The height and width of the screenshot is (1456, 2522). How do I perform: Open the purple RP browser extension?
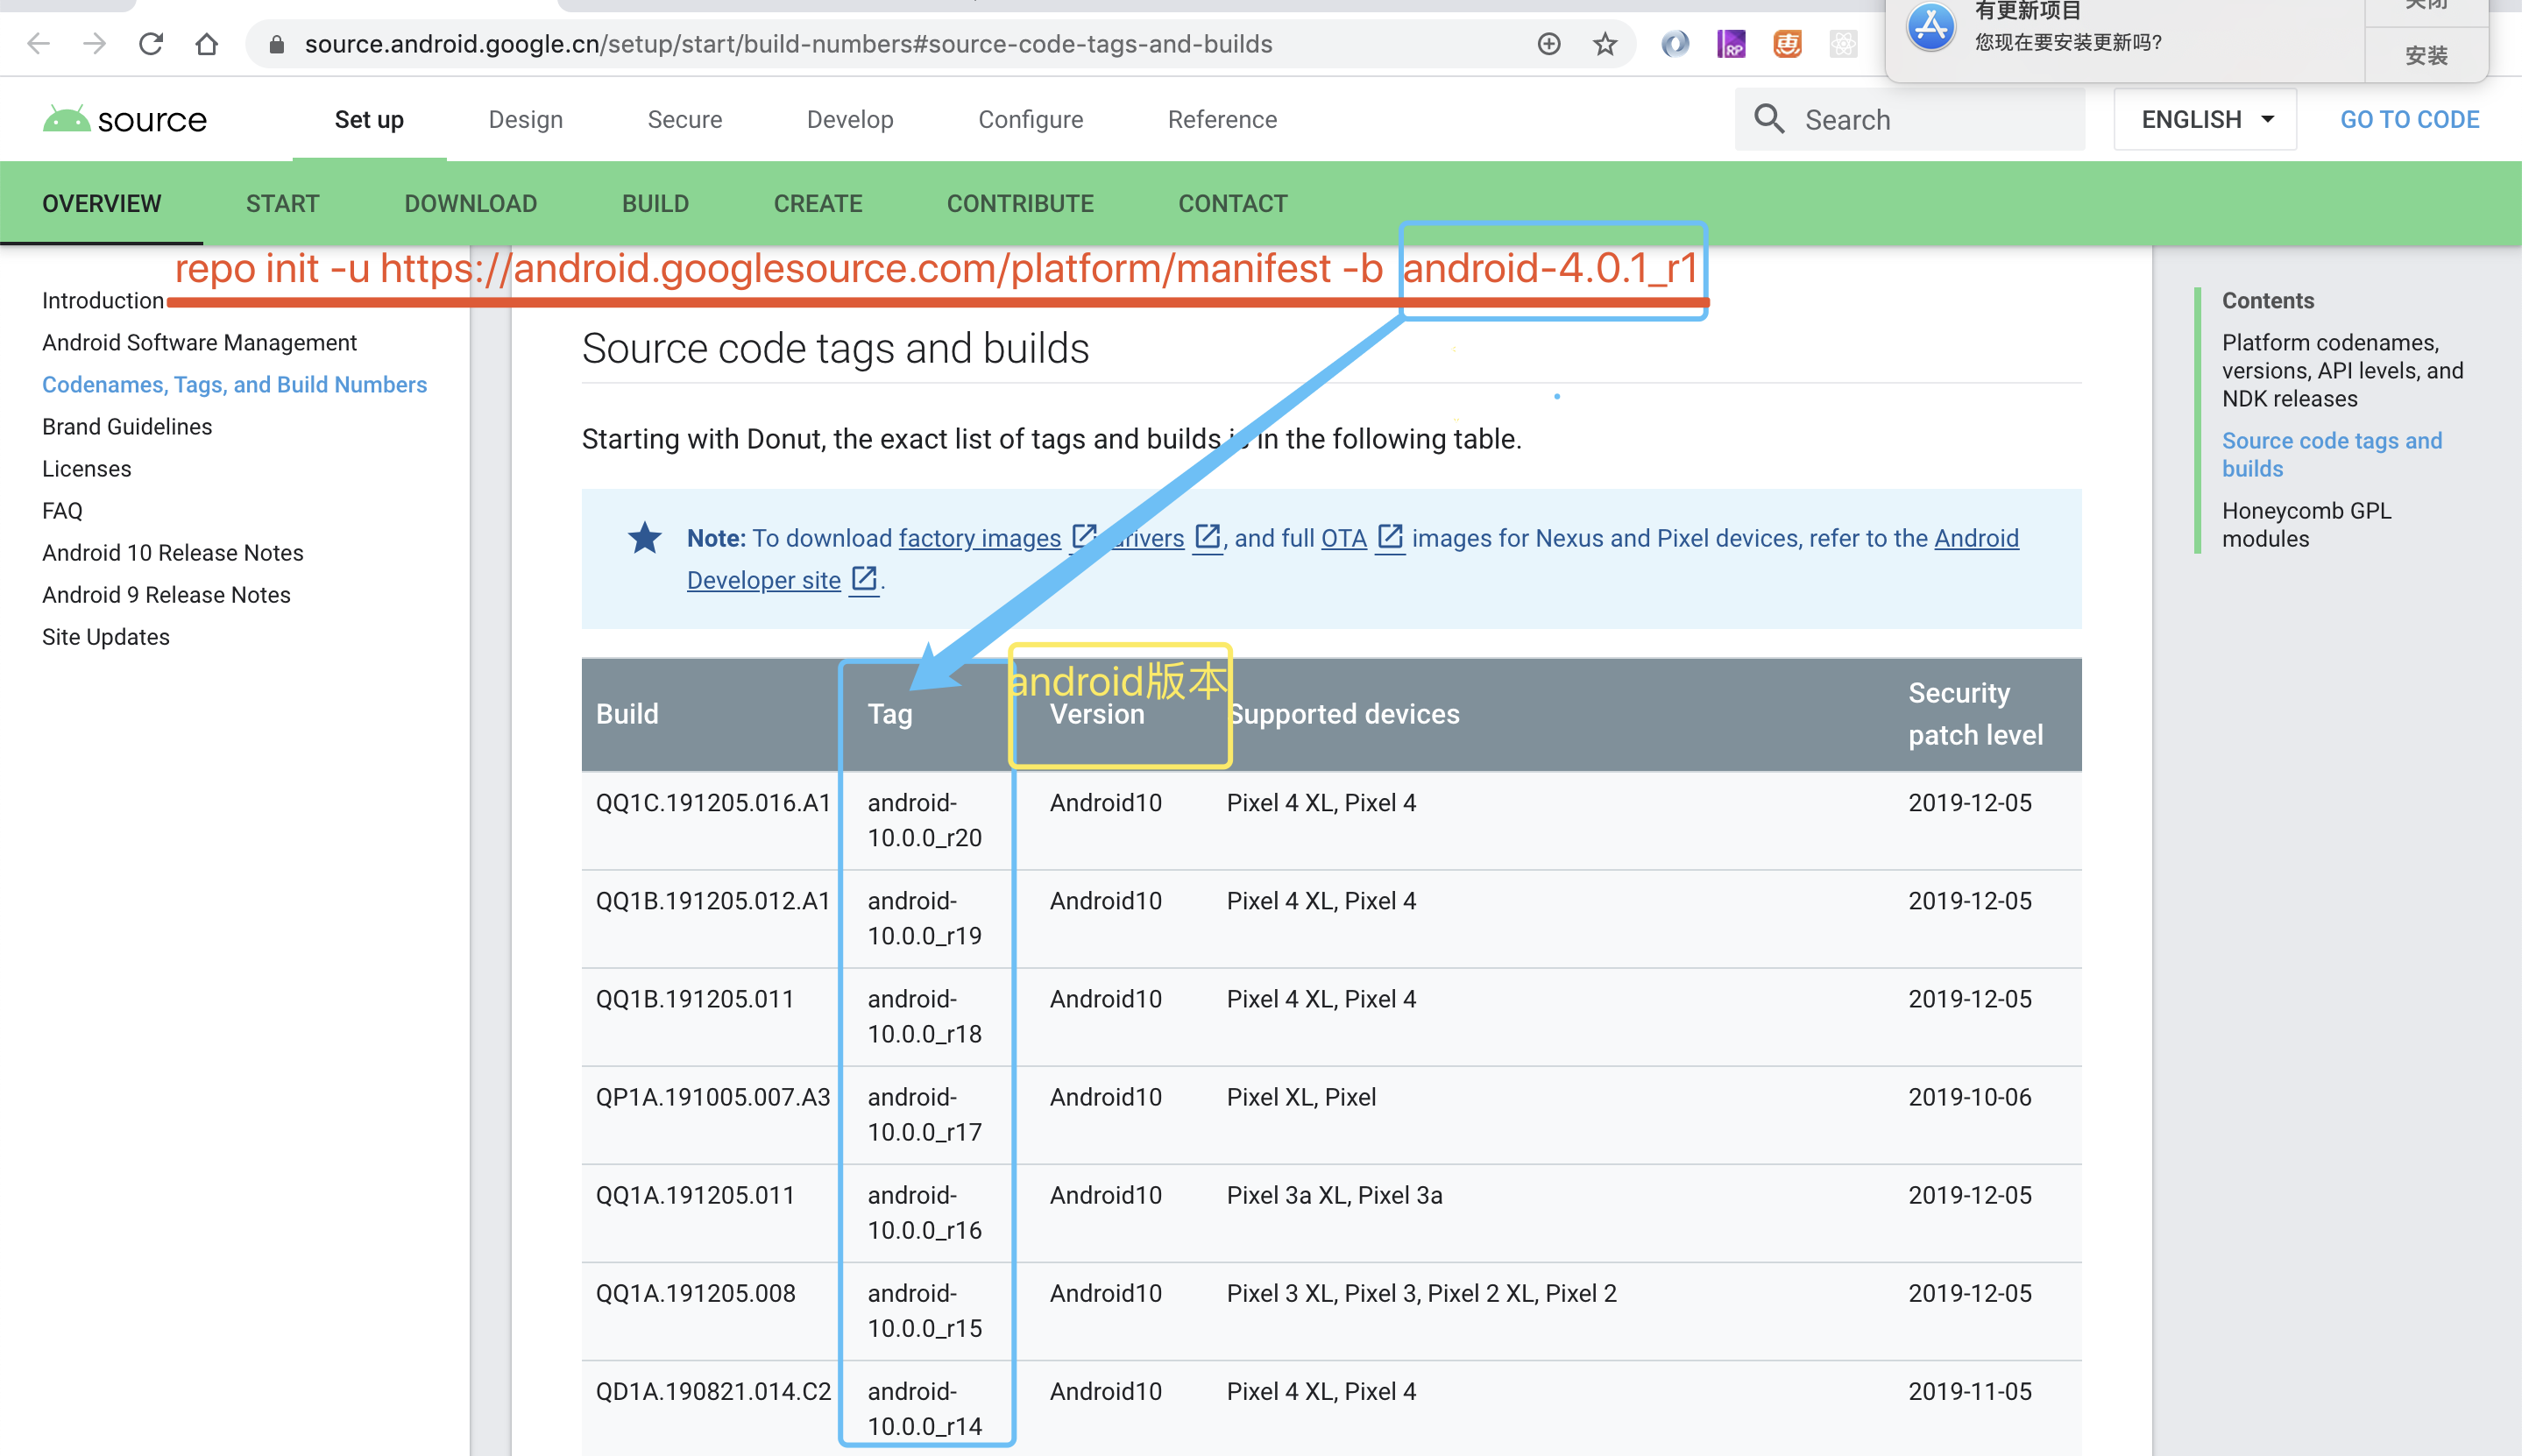pyautogui.click(x=1731, y=44)
